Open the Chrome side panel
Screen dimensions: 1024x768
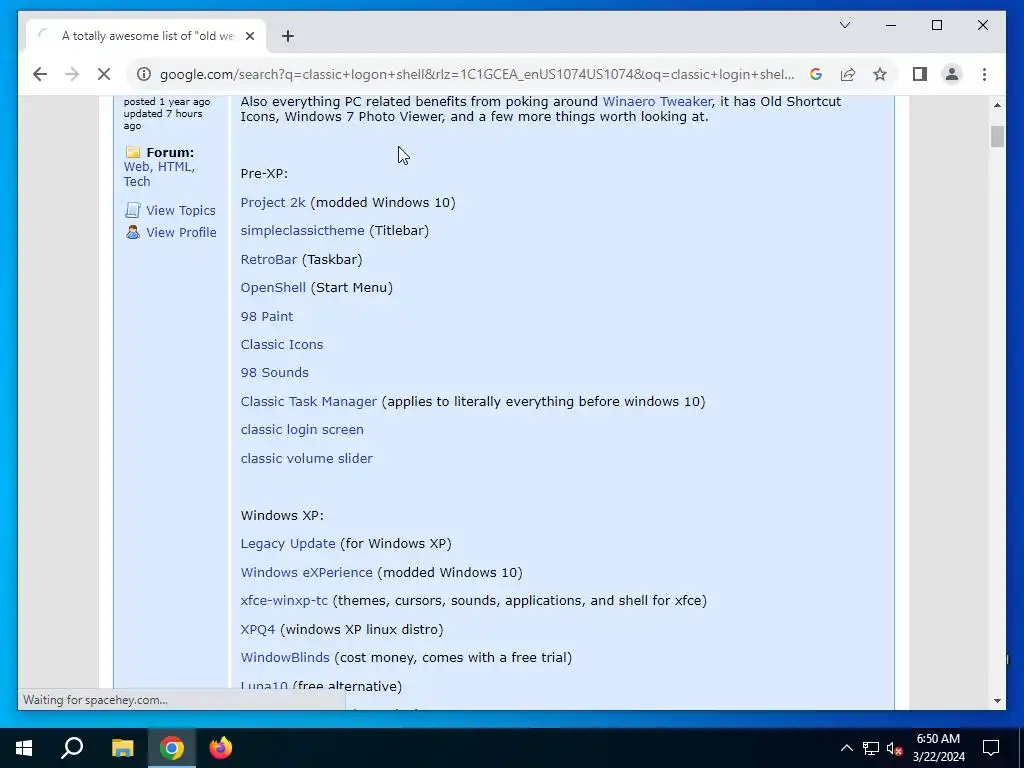(920, 74)
